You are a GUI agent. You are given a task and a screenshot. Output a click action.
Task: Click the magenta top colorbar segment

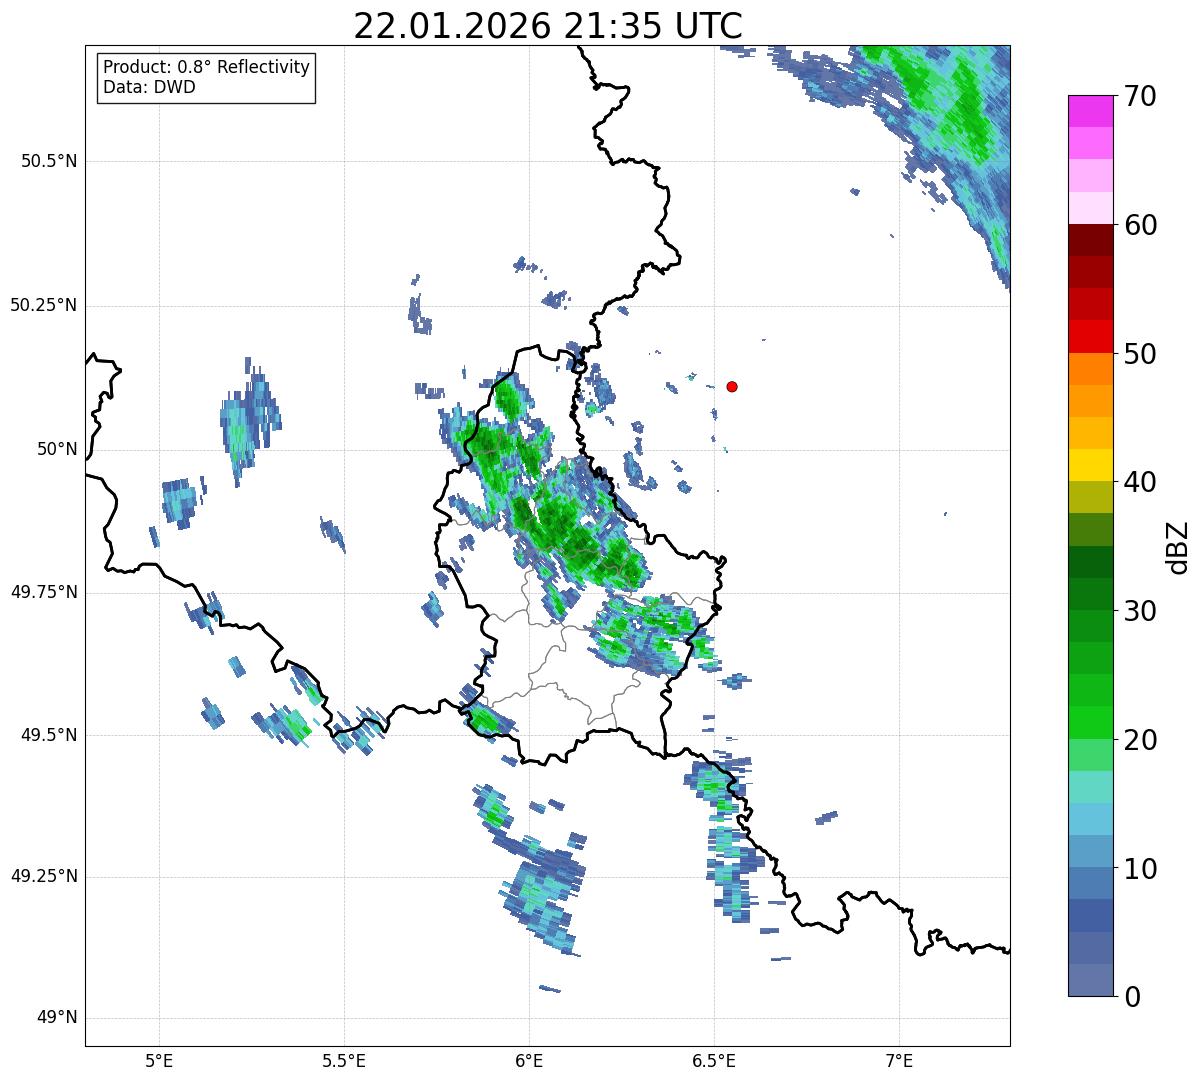pos(1091,111)
